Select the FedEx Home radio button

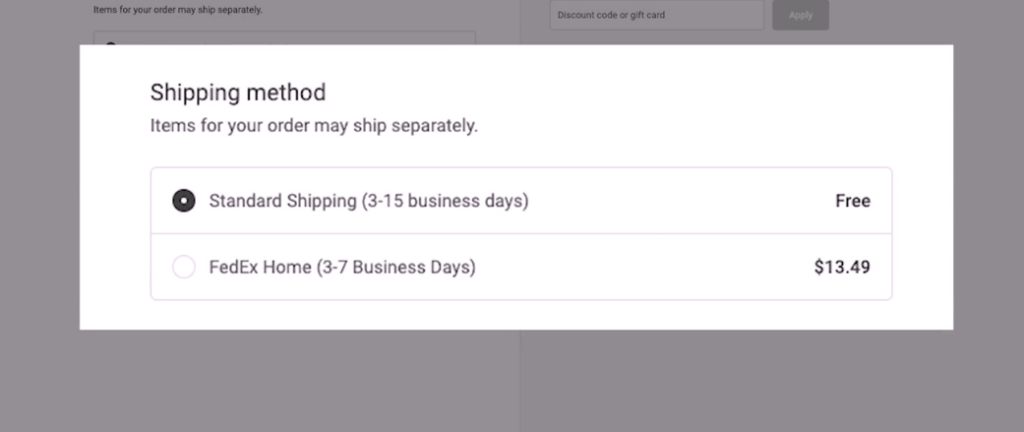click(184, 268)
